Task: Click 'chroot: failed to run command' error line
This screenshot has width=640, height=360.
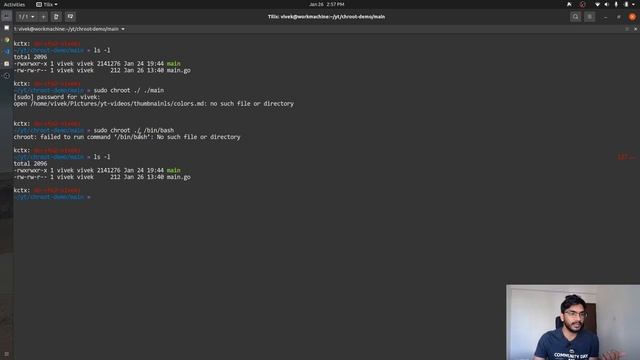Action: coord(127,137)
